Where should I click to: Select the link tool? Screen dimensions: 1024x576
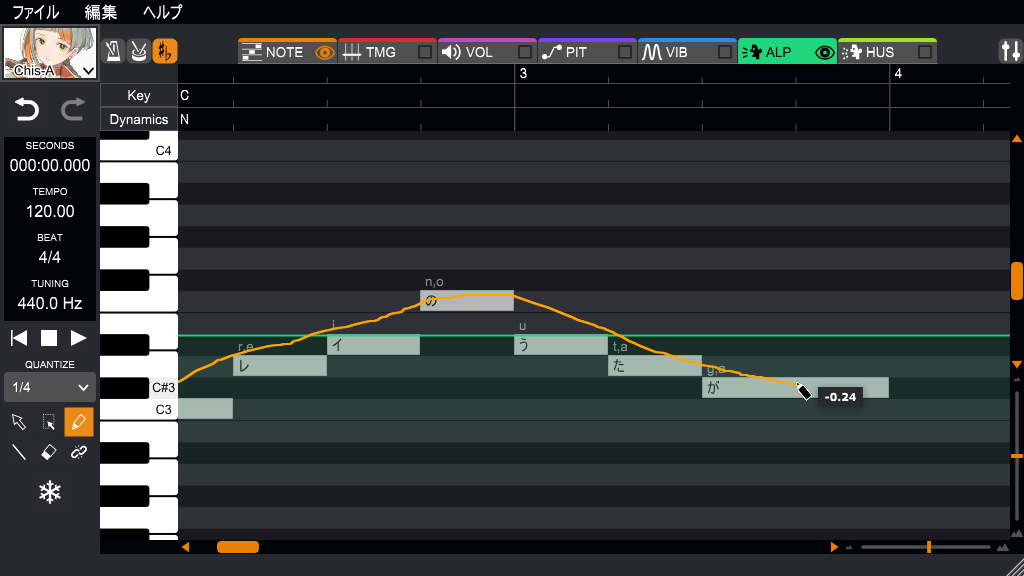pos(78,452)
